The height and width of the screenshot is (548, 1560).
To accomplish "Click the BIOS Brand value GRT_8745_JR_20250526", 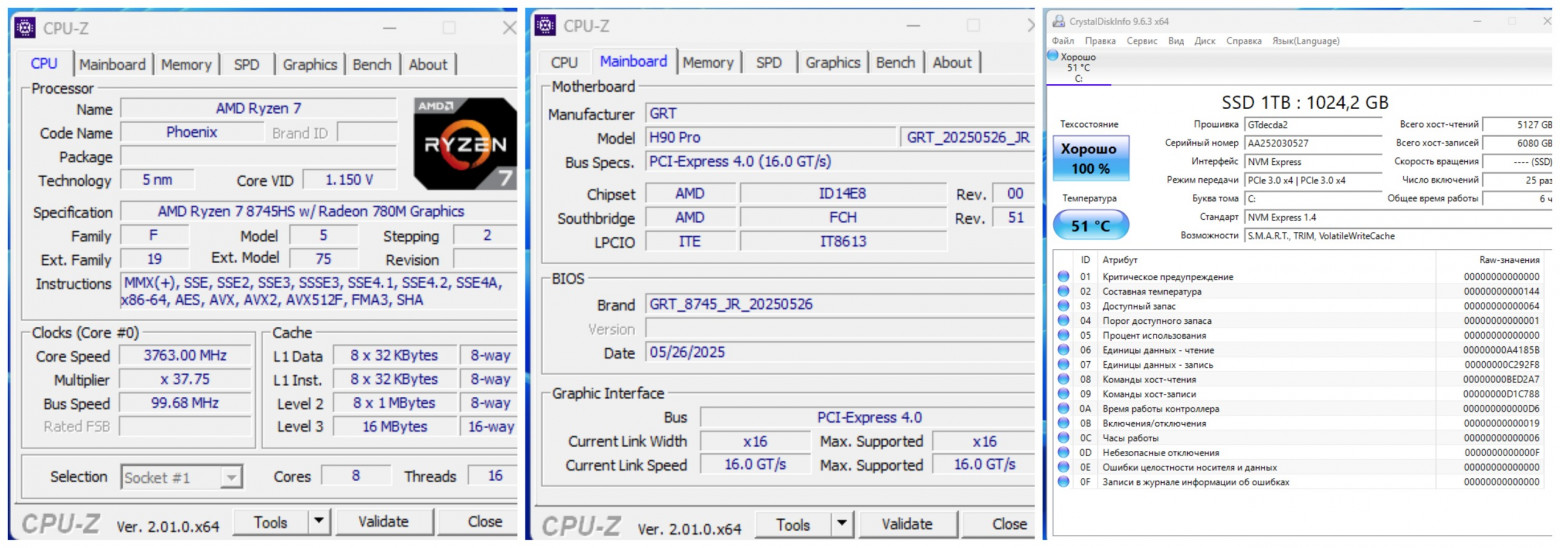I will (838, 305).
